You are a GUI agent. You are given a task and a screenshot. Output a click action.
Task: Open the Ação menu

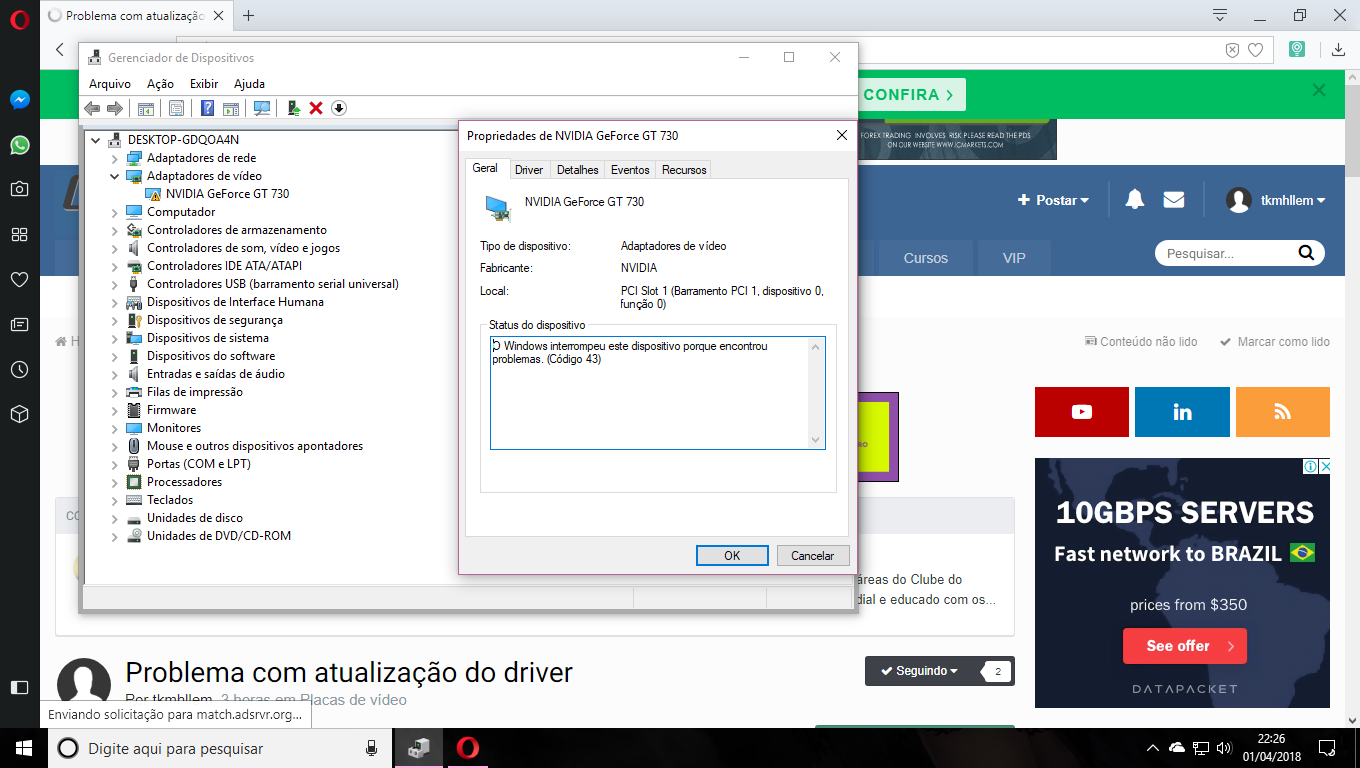point(160,84)
